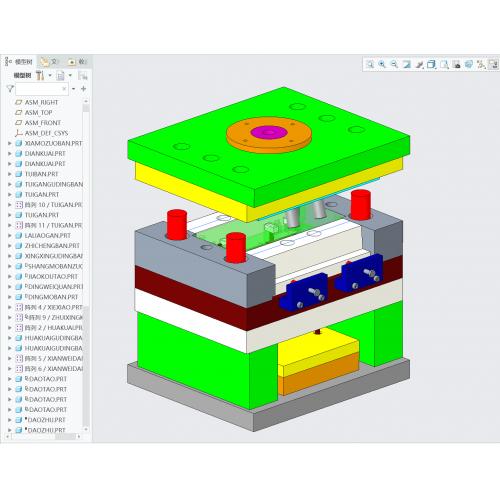Click the ASM_DEF_CSYS axis icon
This screenshot has width=500, height=500.
tap(19, 133)
